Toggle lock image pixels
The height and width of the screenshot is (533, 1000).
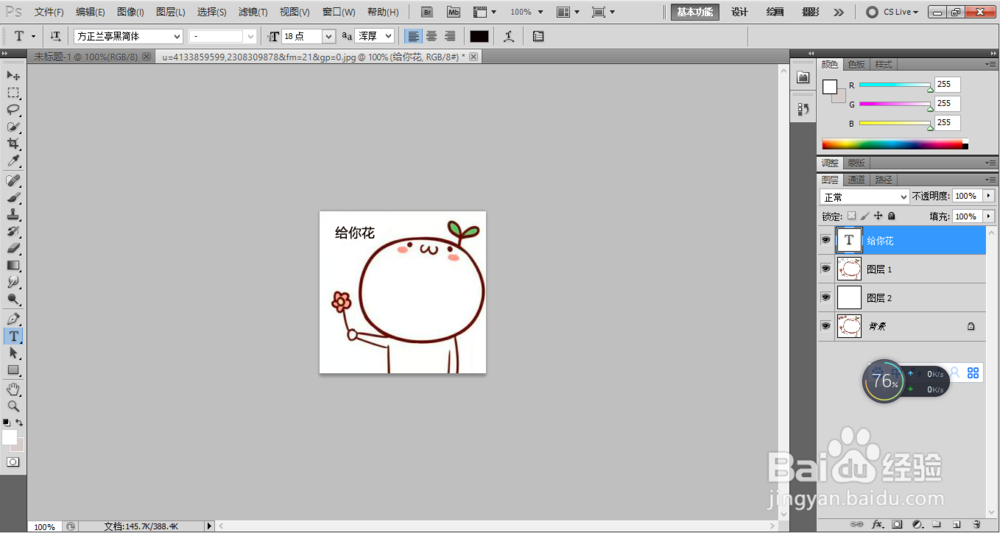coord(865,216)
